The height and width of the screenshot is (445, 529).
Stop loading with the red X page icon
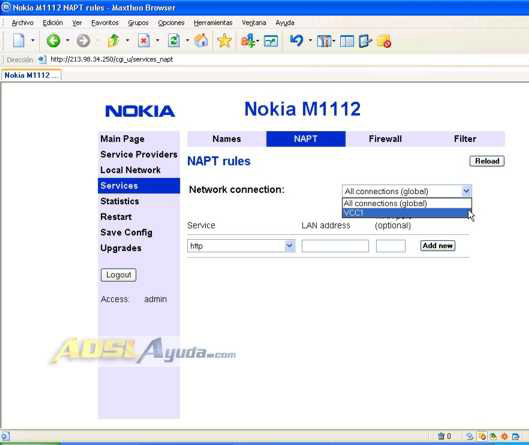point(144,40)
